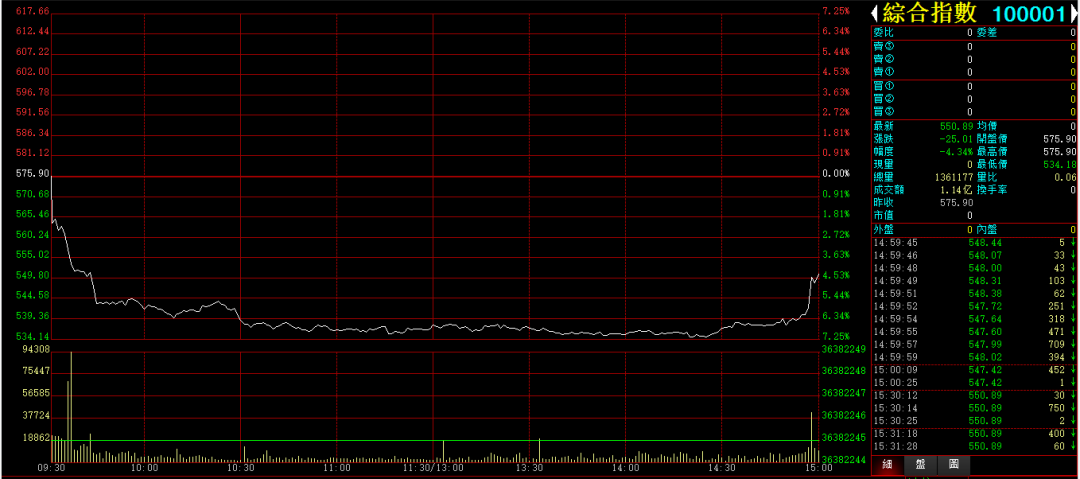Click the 量比 value 0.06
1080x479 pixels.
(1066, 177)
